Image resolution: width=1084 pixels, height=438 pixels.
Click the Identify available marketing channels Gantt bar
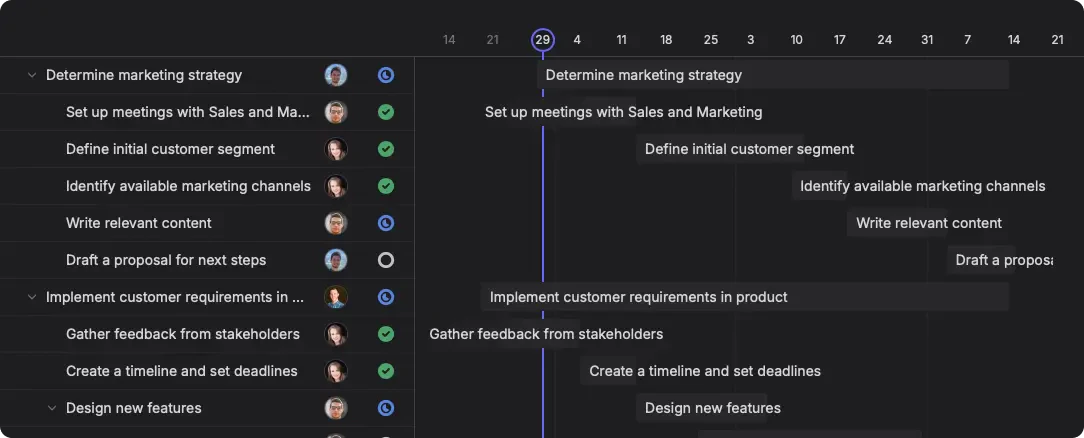click(820, 186)
